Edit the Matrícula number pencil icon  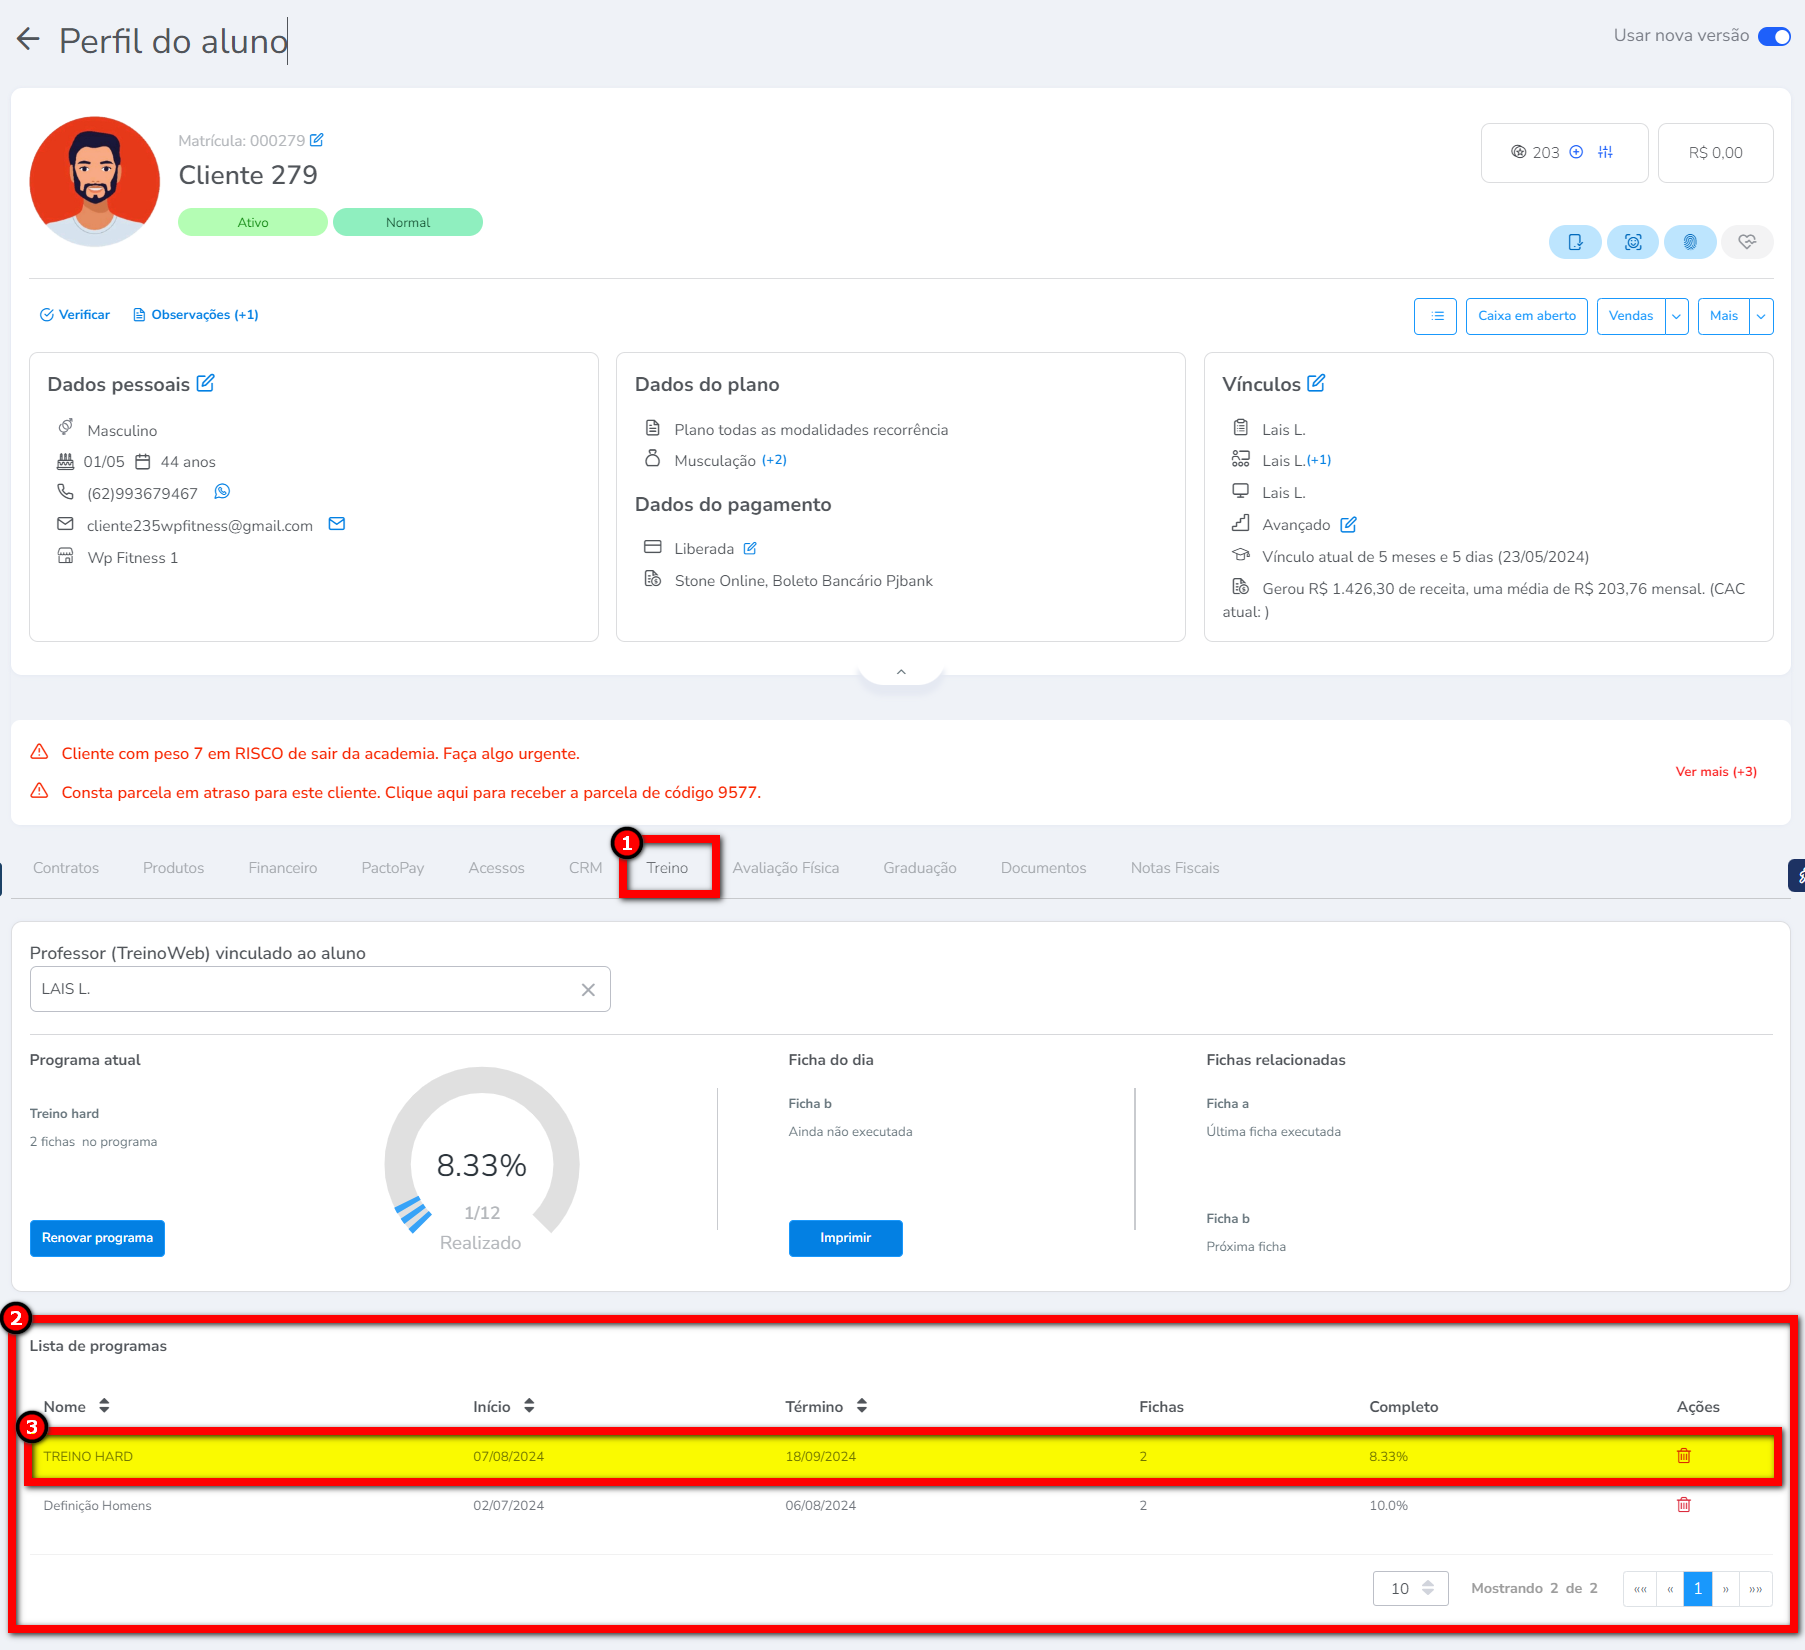pos(317,140)
